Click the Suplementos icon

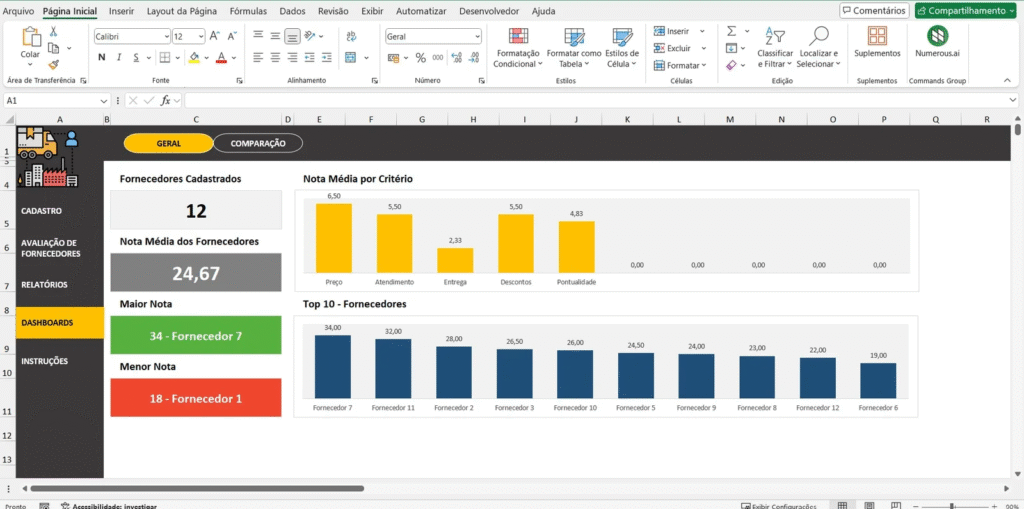[877, 37]
